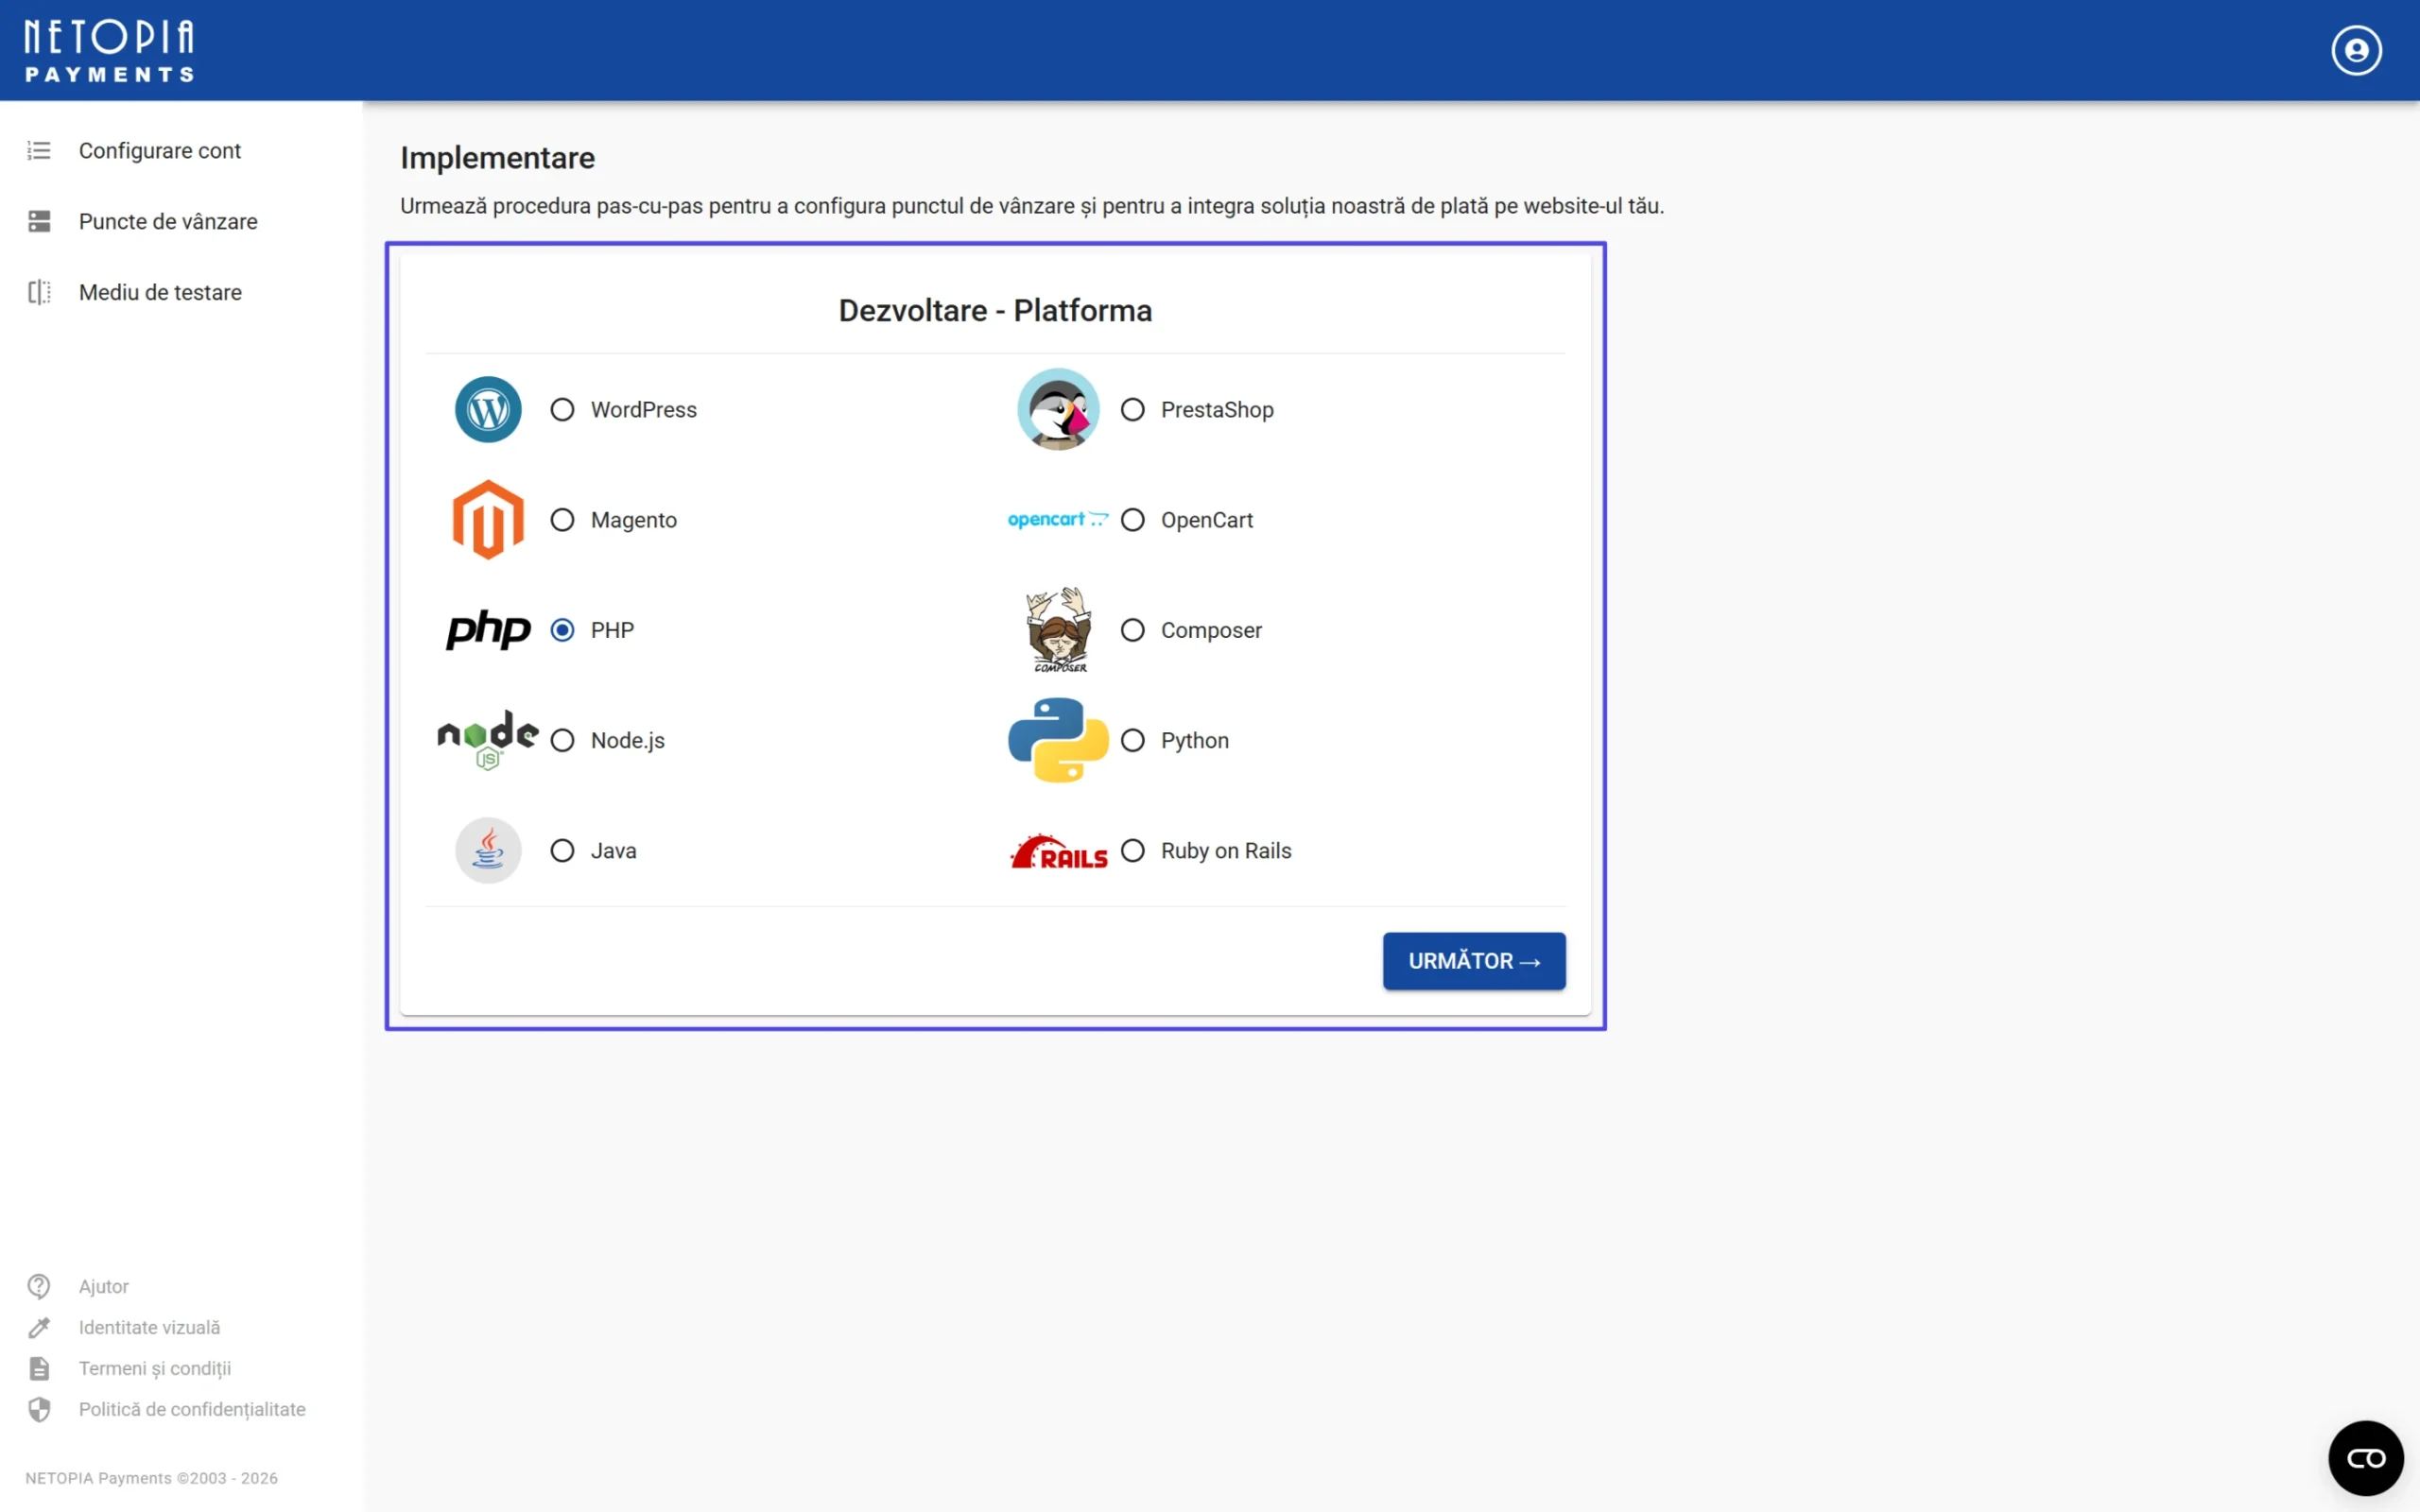Open Puncte de vânzare from the sidebar

click(167, 221)
